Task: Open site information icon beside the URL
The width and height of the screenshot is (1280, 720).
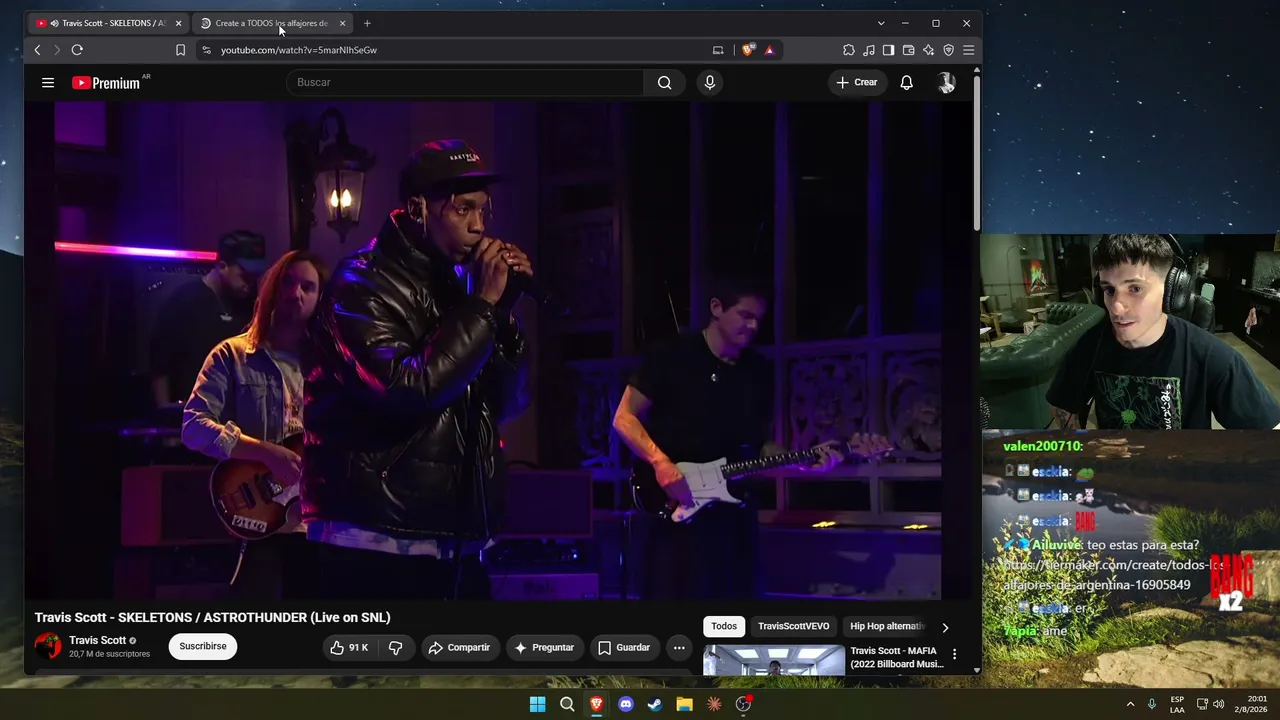Action: click(206, 50)
